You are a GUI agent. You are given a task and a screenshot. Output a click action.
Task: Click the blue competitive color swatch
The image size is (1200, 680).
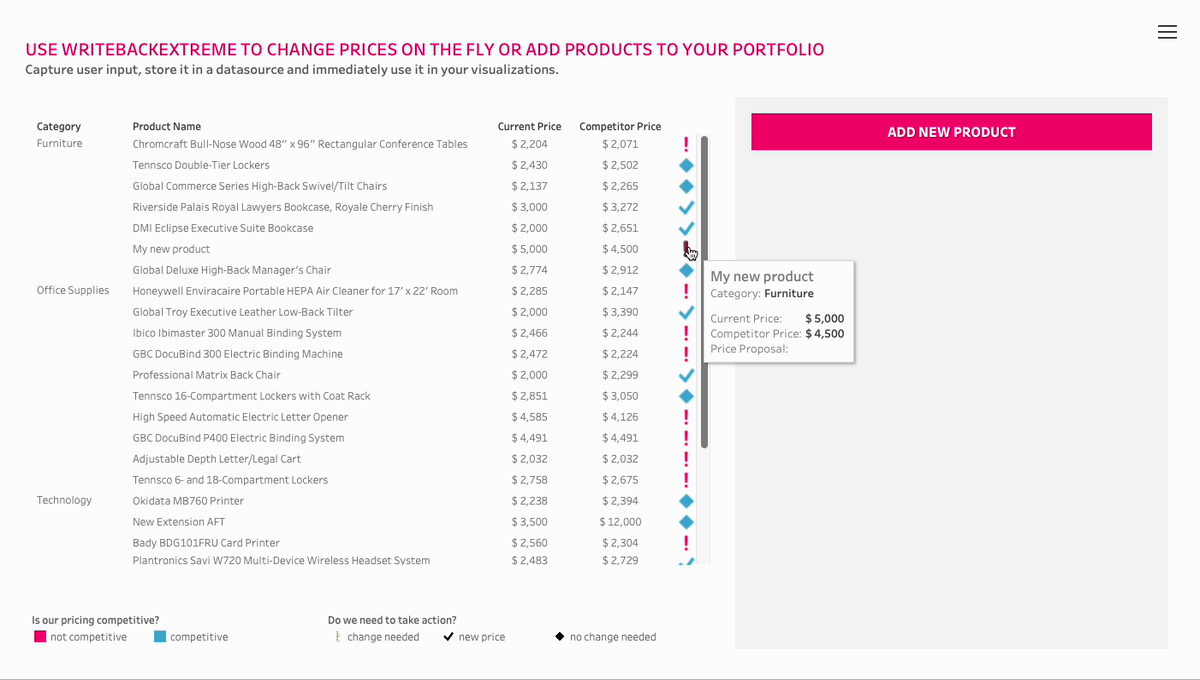click(157, 636)
